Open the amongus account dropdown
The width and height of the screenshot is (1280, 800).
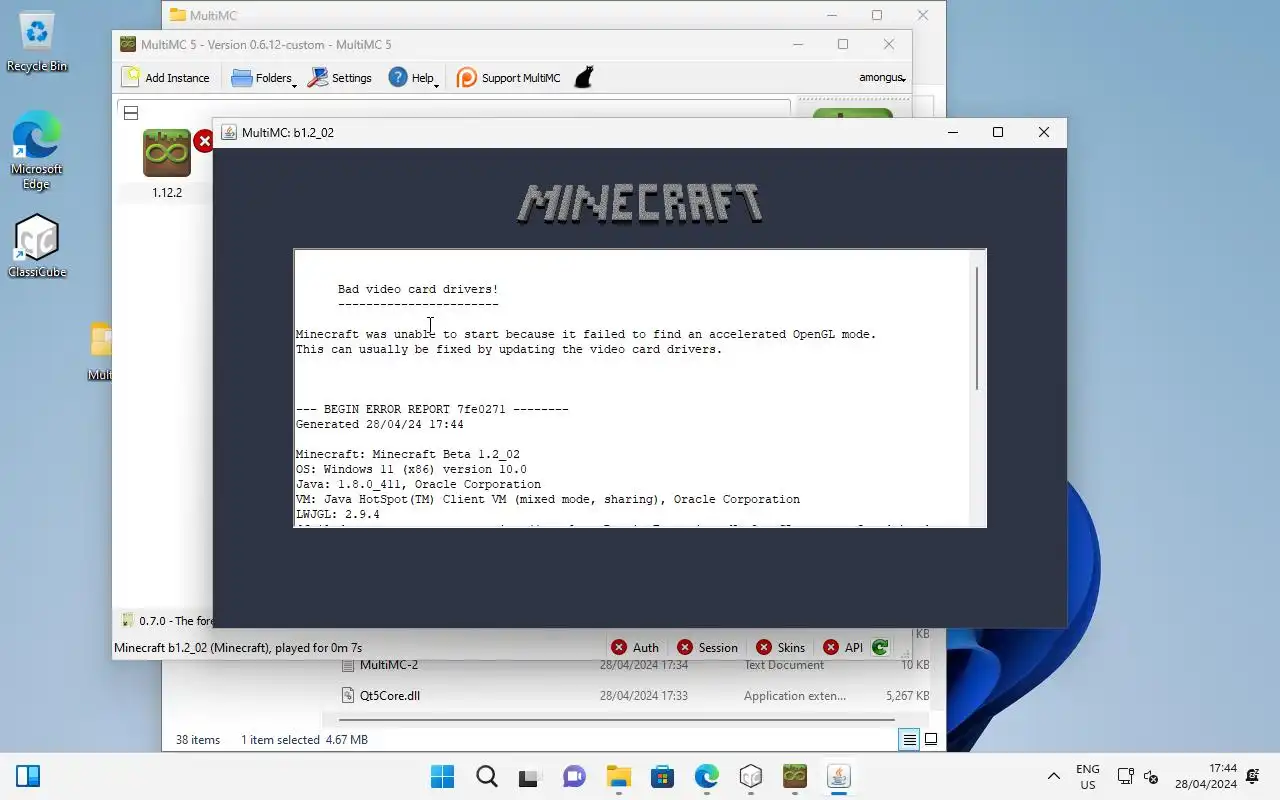[x=882, y=77]
